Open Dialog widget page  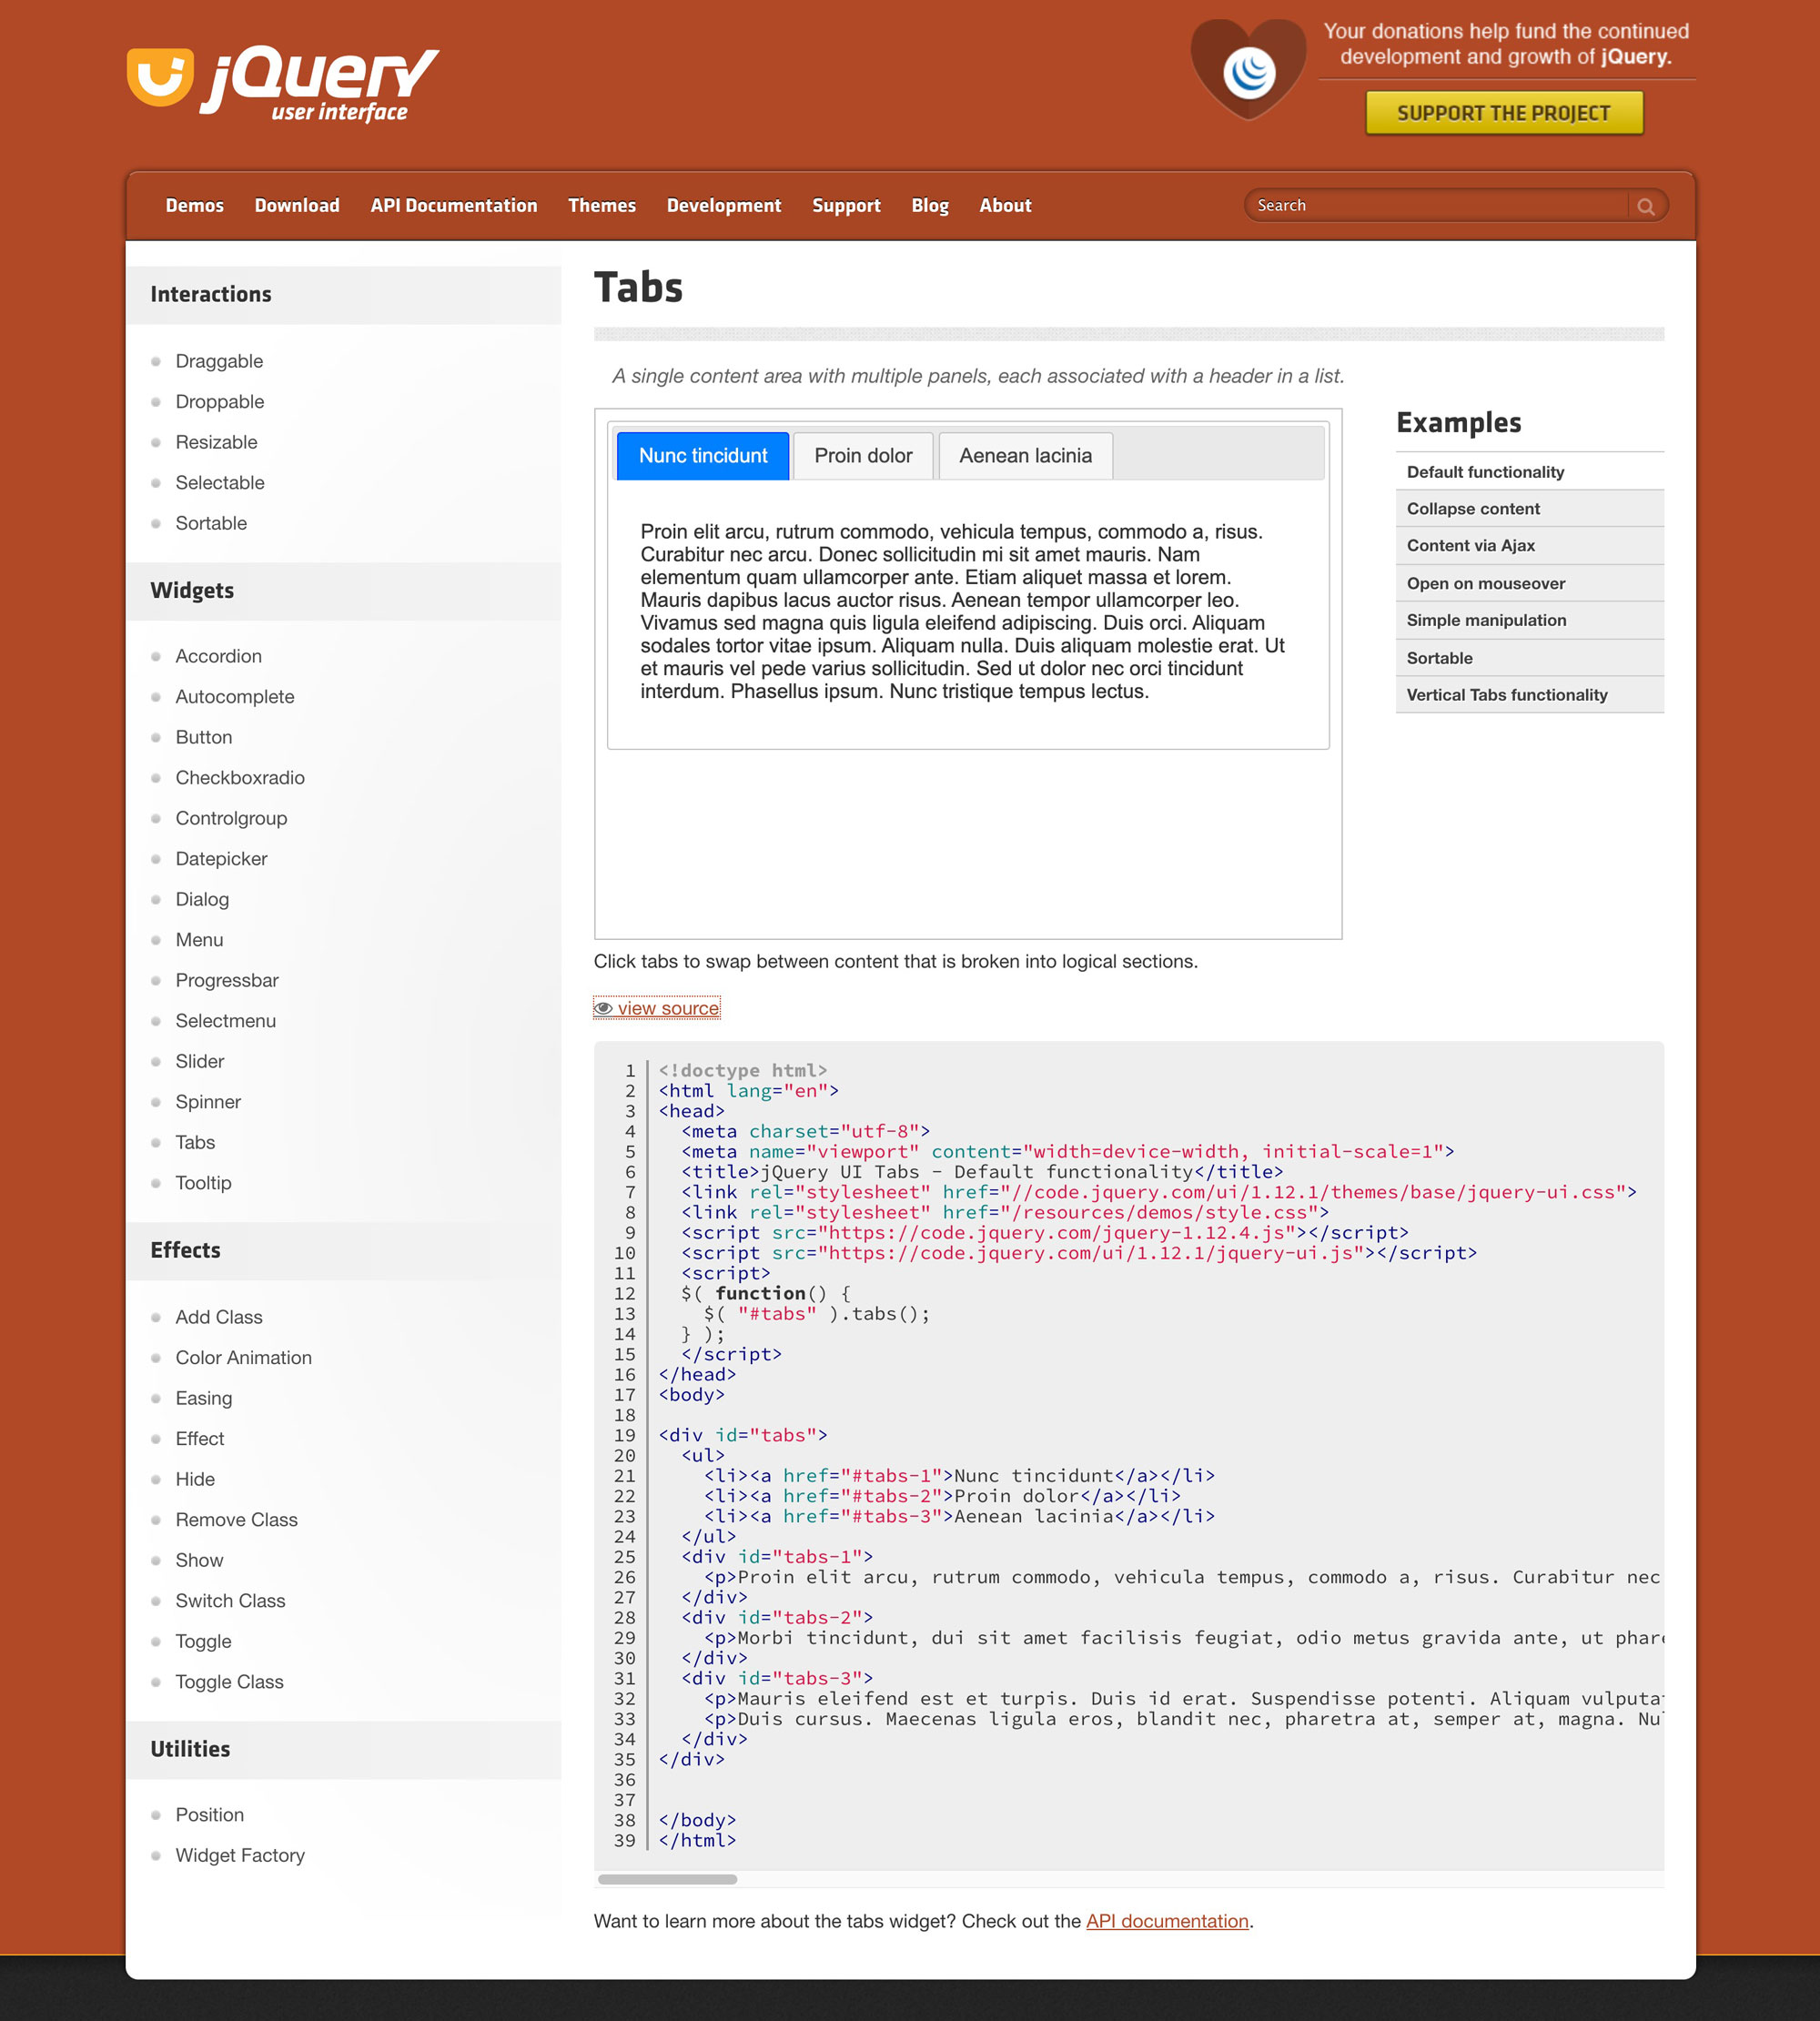click(202, 899)
